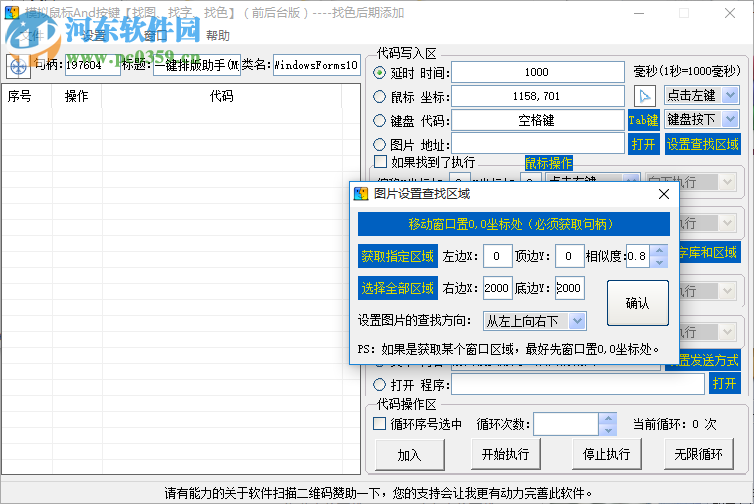Click the 延时 时间 field showing 1000
The image size is (754, 504).
538,72
